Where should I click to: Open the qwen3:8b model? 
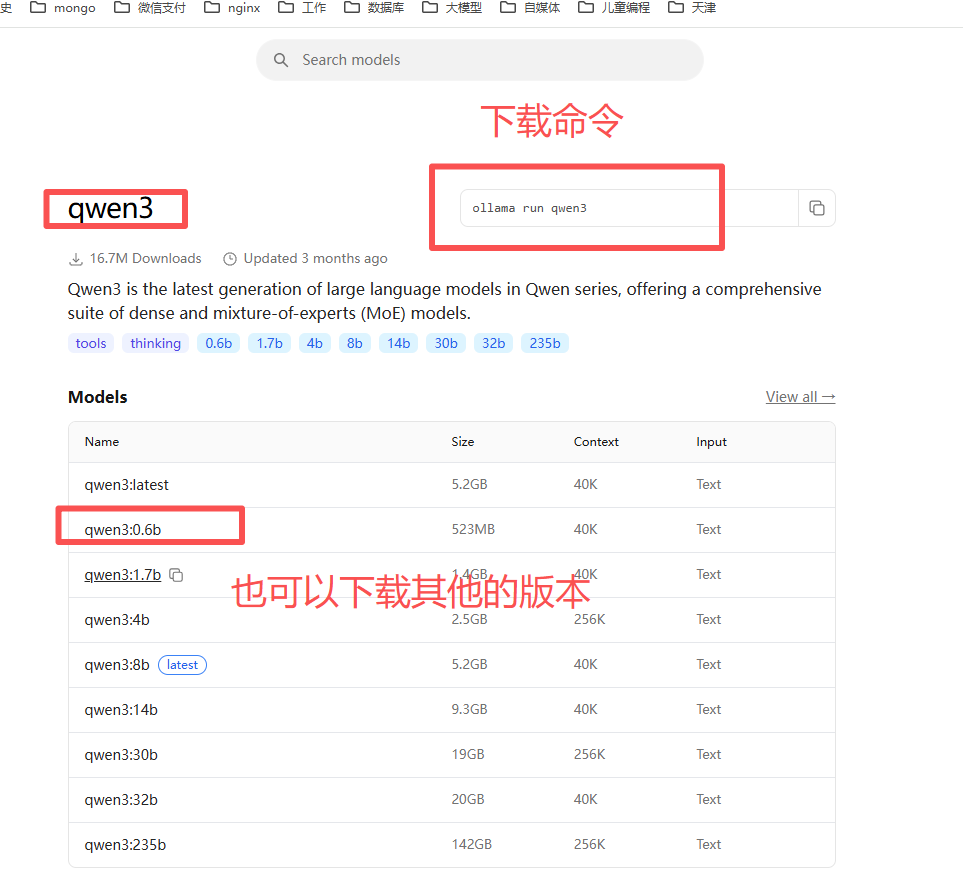[117, 665]
